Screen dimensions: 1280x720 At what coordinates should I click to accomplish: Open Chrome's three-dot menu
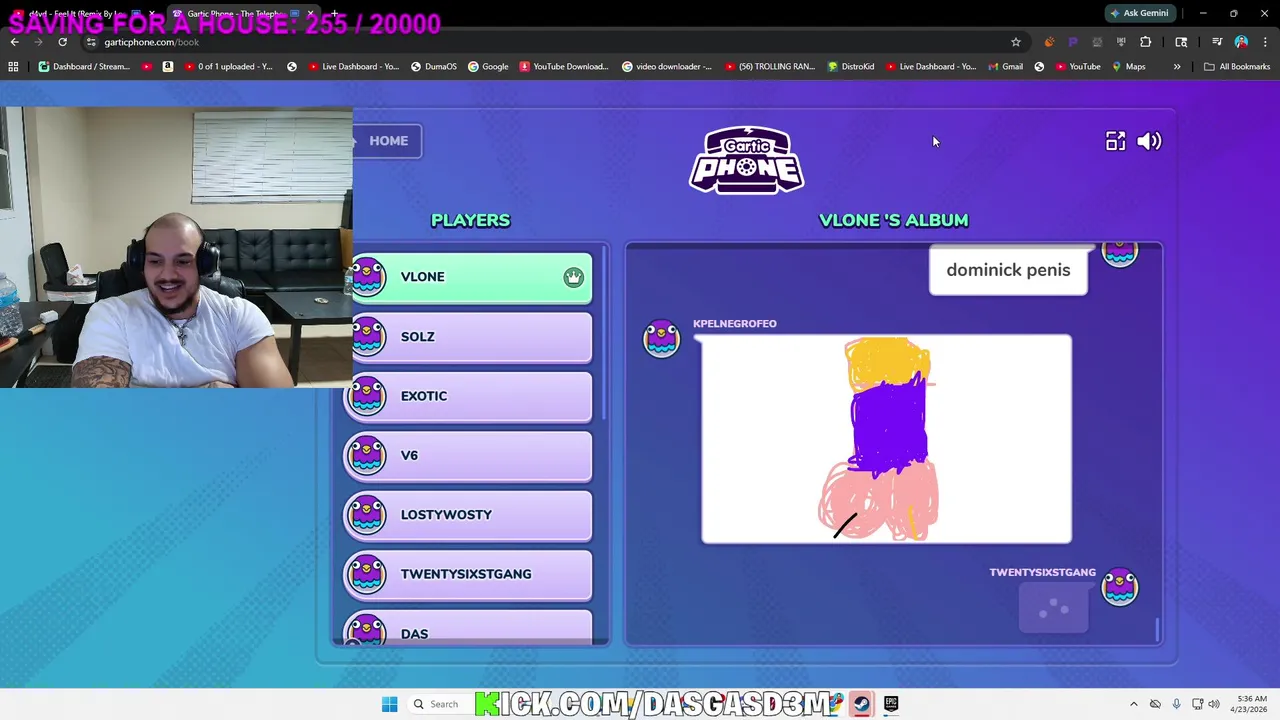pos(1265,42)
